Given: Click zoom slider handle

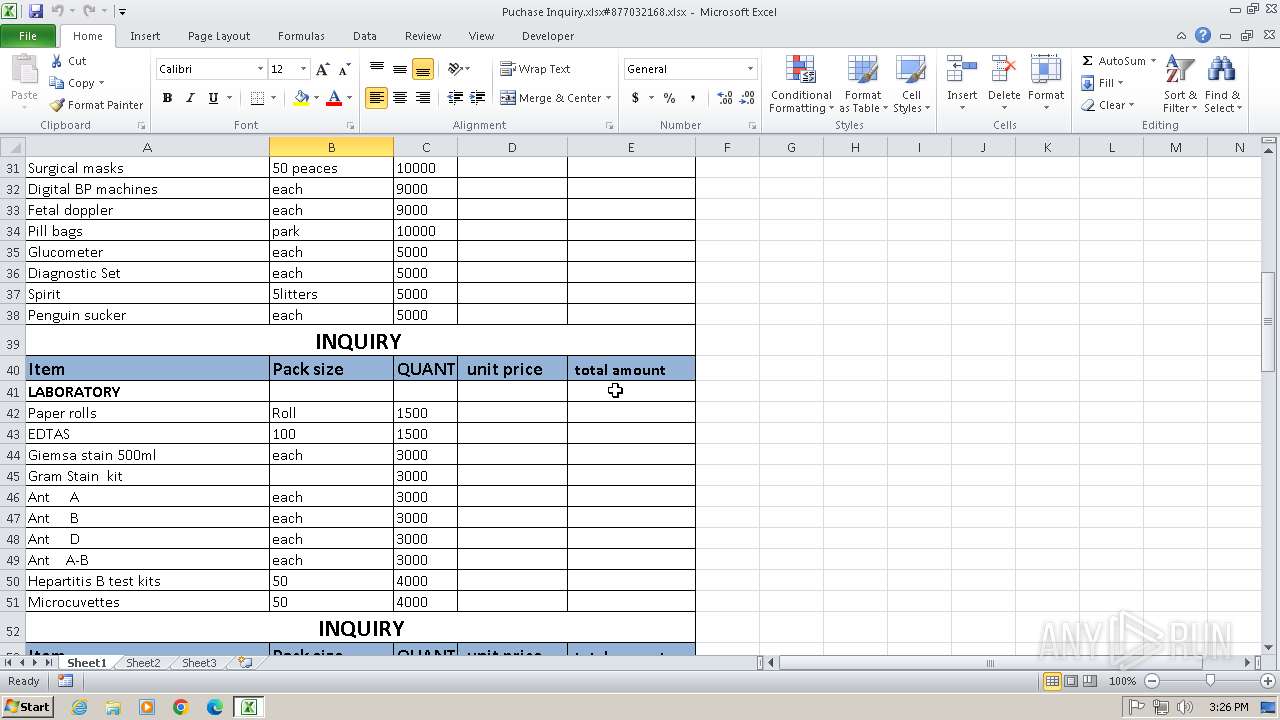Looking at the screenshot, I should point(1210,681).
